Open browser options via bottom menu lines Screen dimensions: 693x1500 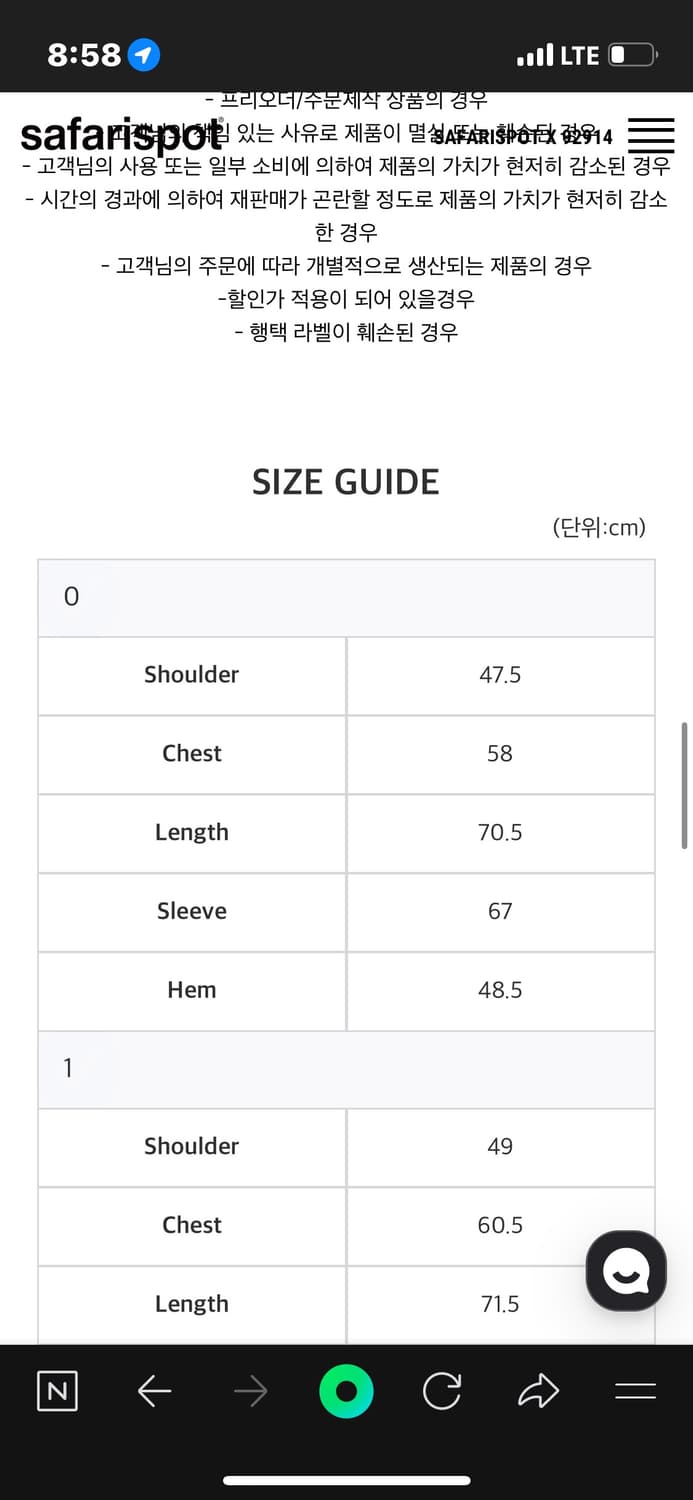tap(634, 1390)
